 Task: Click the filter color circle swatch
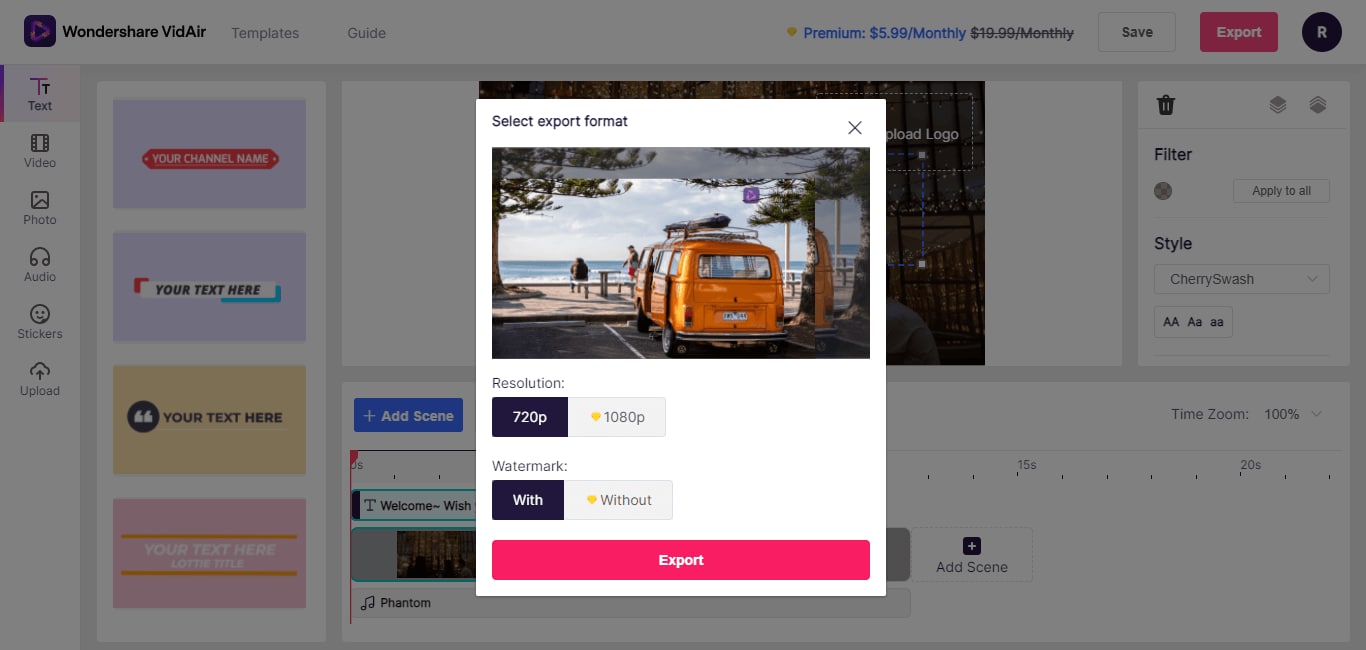pos(1163,191)
